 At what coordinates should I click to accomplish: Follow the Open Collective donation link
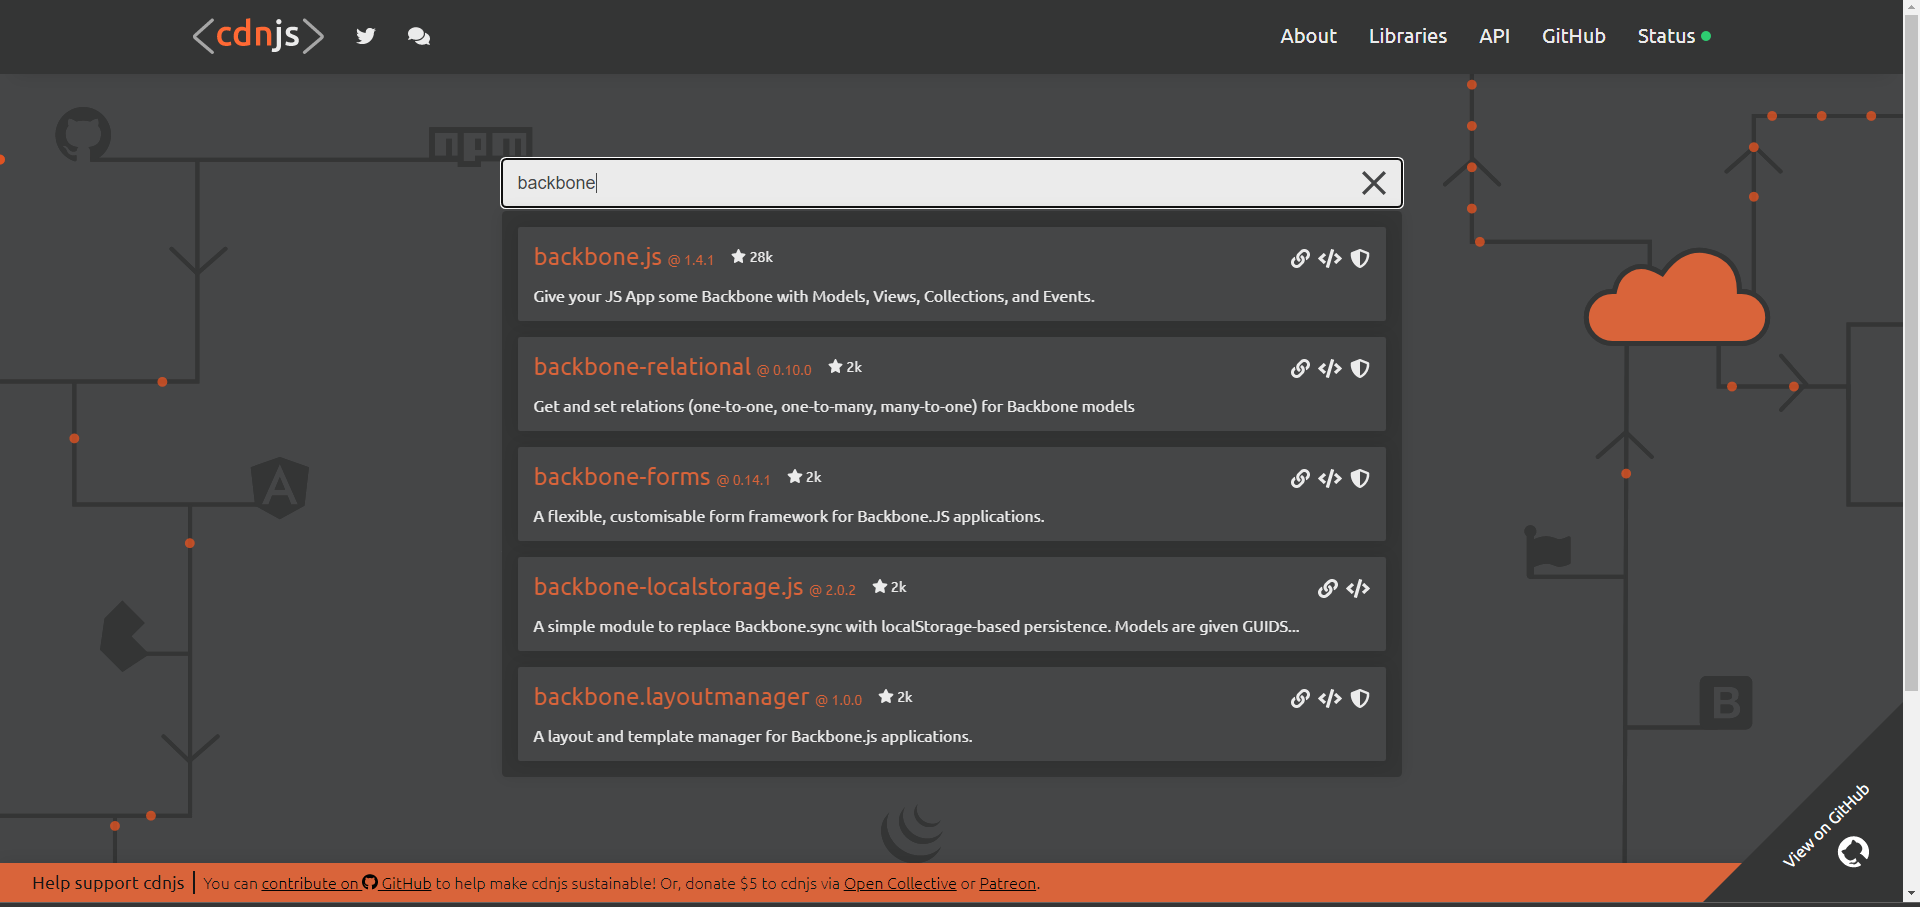pos(899,883)
